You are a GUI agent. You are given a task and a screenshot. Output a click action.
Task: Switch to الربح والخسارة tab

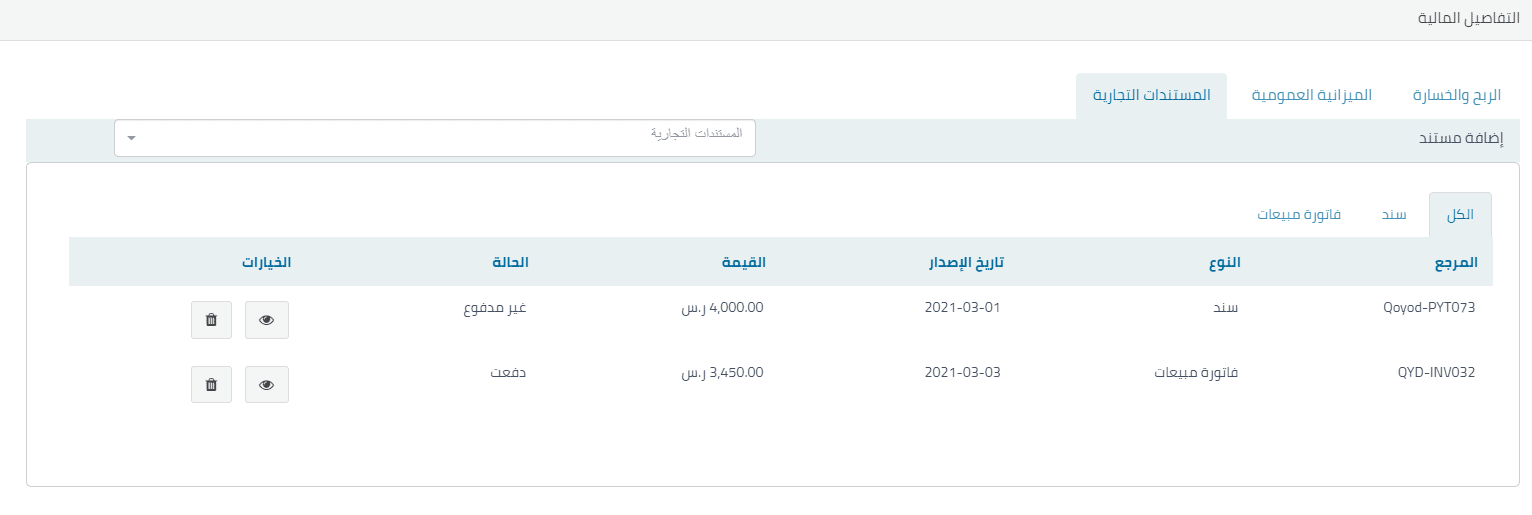1457,96
